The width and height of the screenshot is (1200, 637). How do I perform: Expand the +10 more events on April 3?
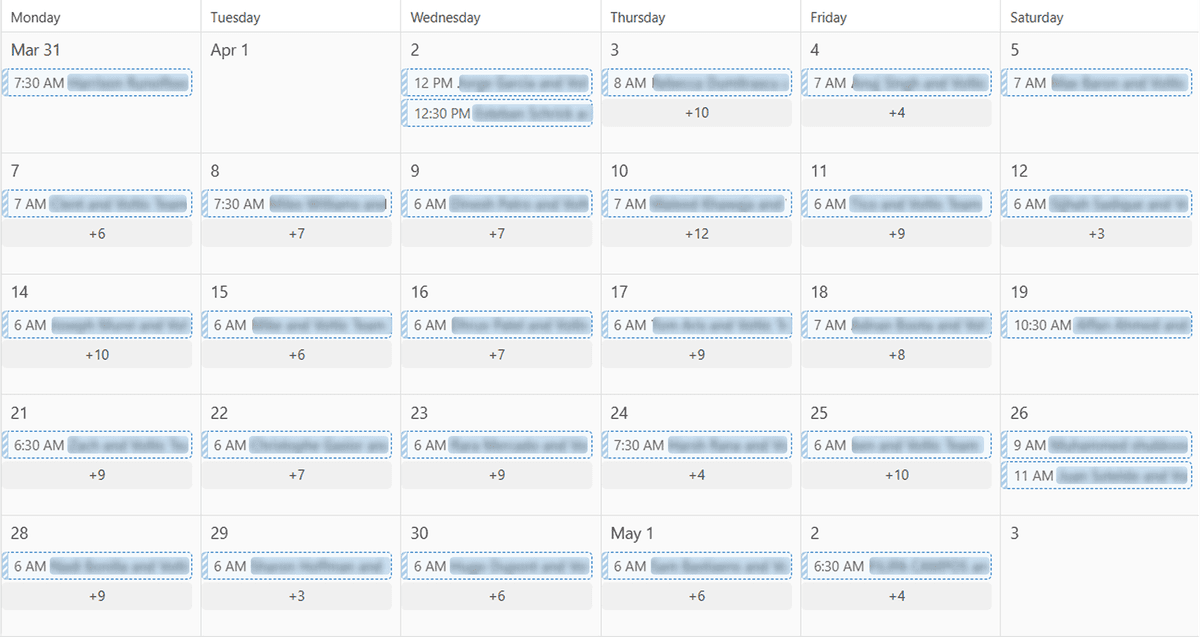[x=696, y=113]
